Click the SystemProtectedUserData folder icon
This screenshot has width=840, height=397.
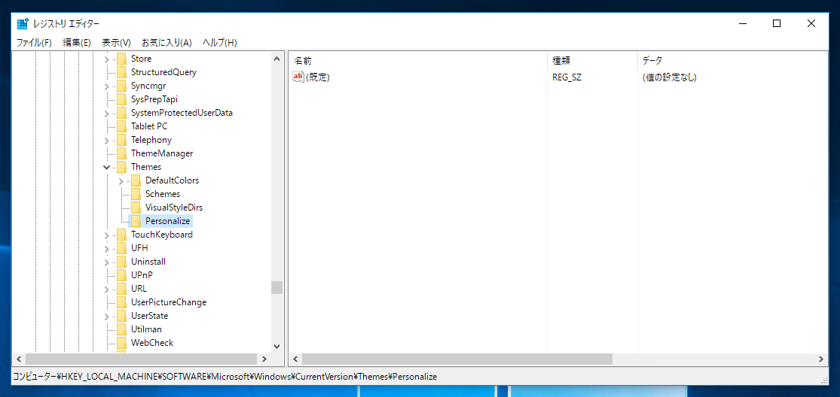tap(122, 113)
